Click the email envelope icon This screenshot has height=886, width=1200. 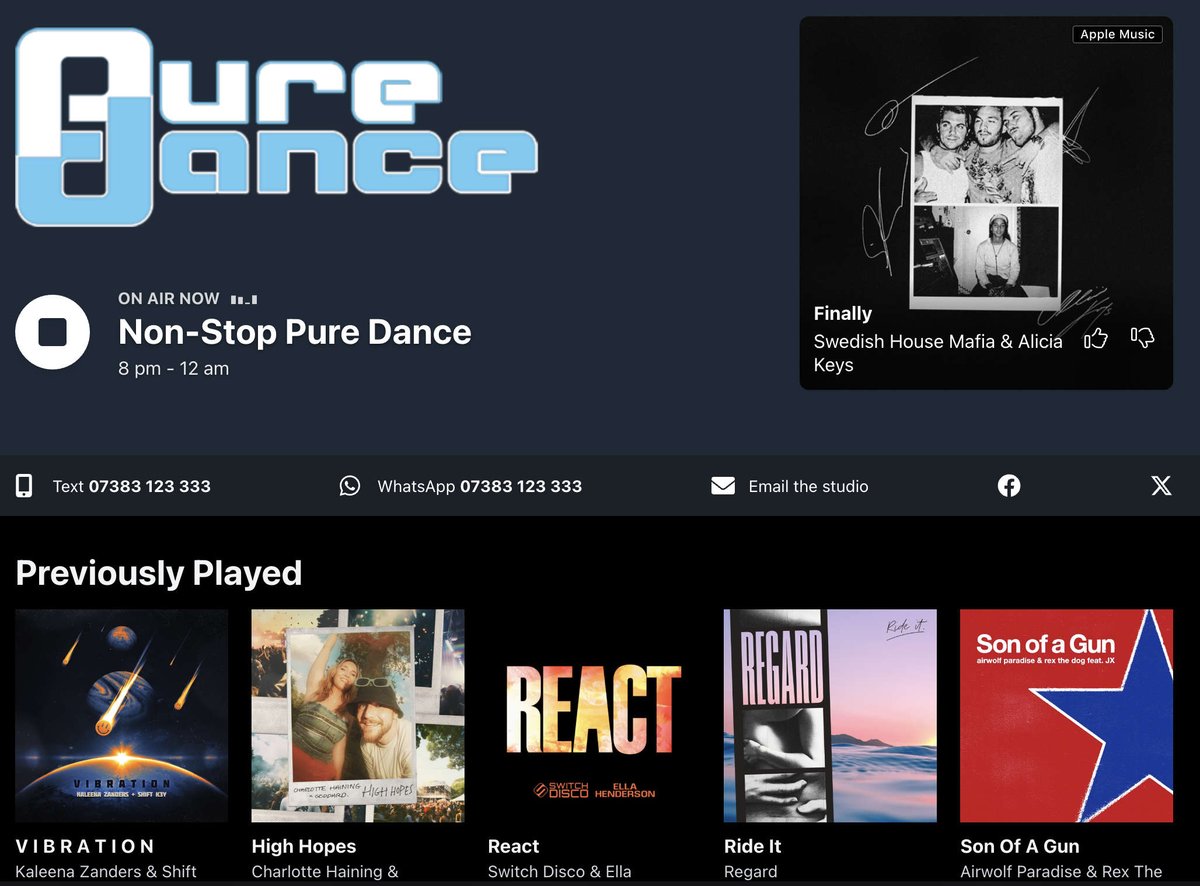(x=723, y=486)
